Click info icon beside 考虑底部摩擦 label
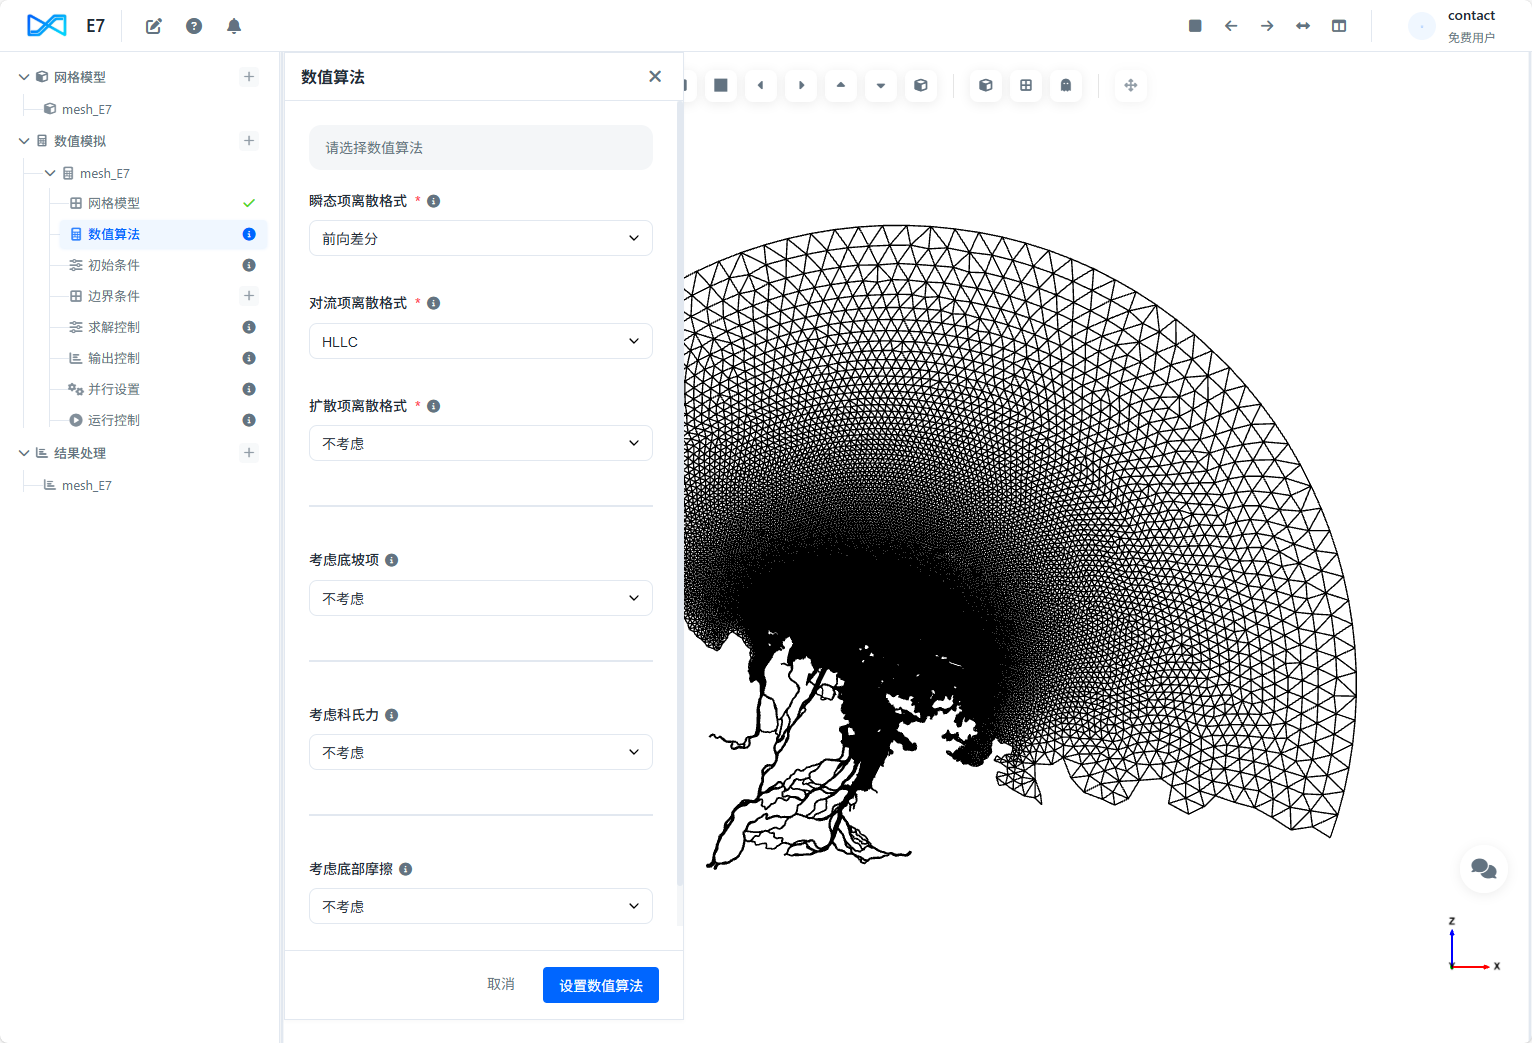 pos(406,869)
